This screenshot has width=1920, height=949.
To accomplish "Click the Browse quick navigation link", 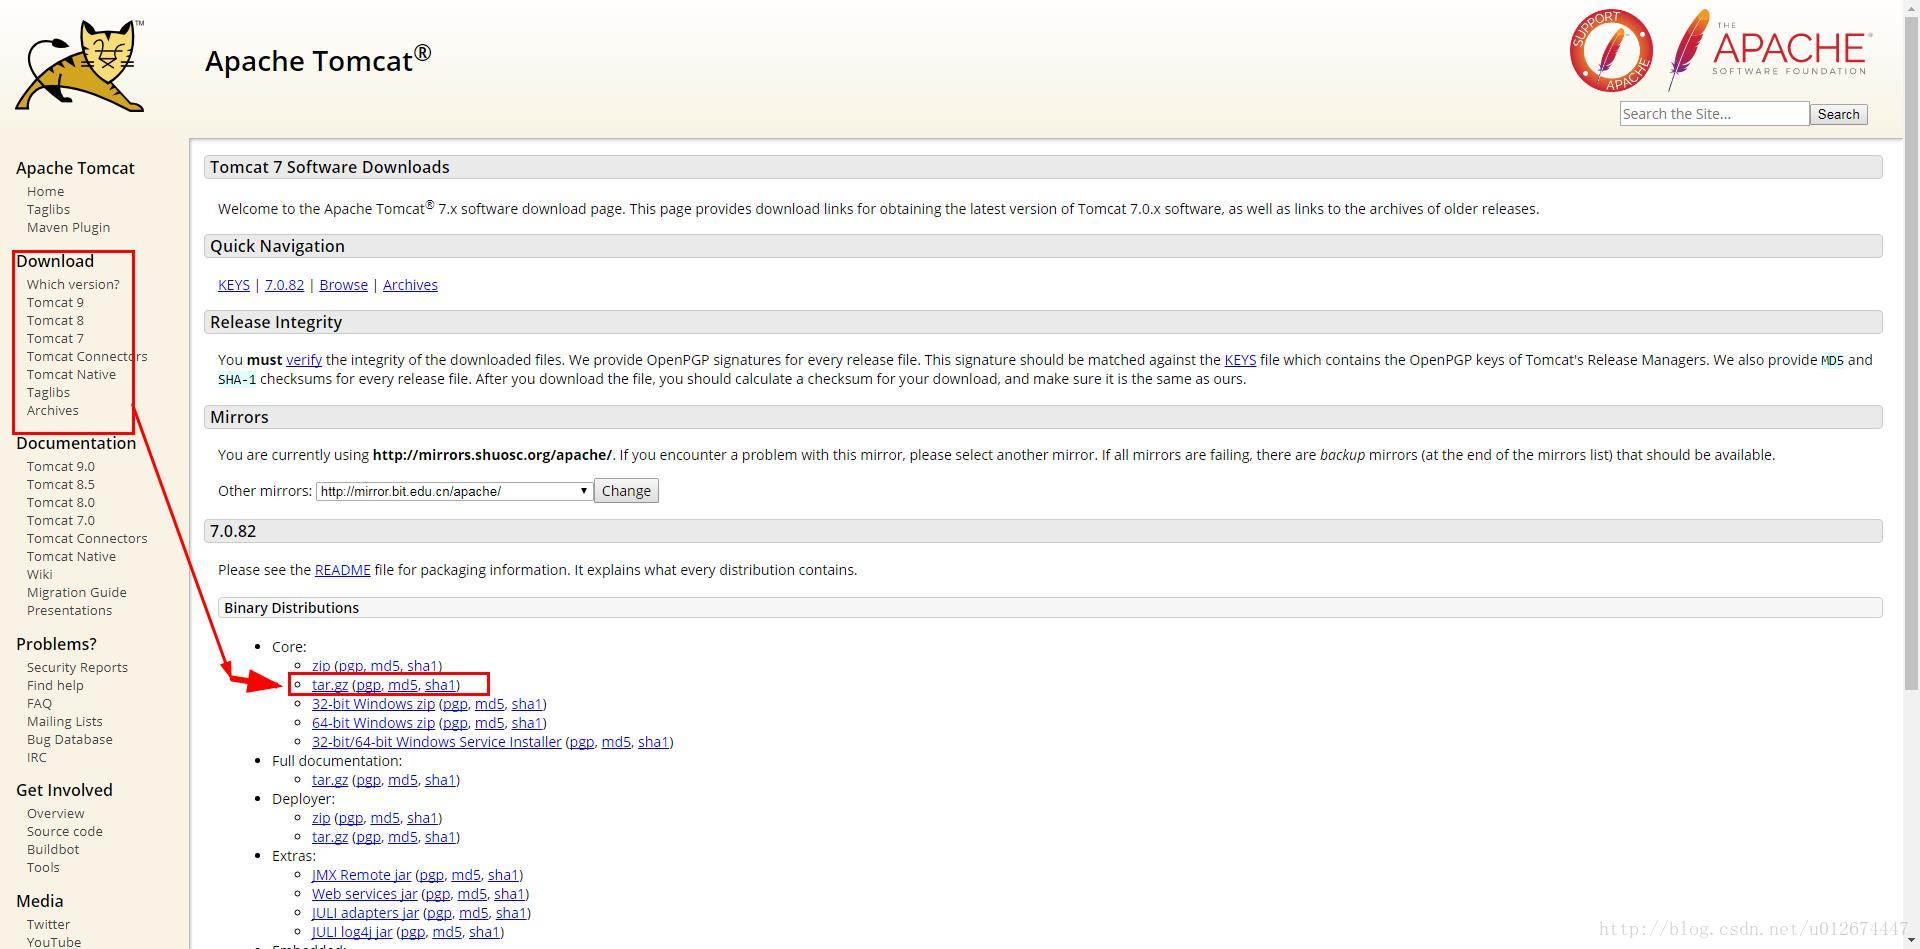I will [x=343, y=285].
